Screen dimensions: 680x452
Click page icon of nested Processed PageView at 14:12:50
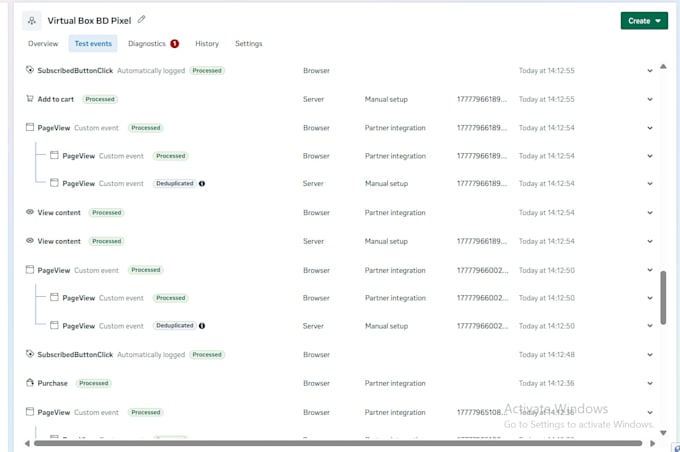coord(54,298)
